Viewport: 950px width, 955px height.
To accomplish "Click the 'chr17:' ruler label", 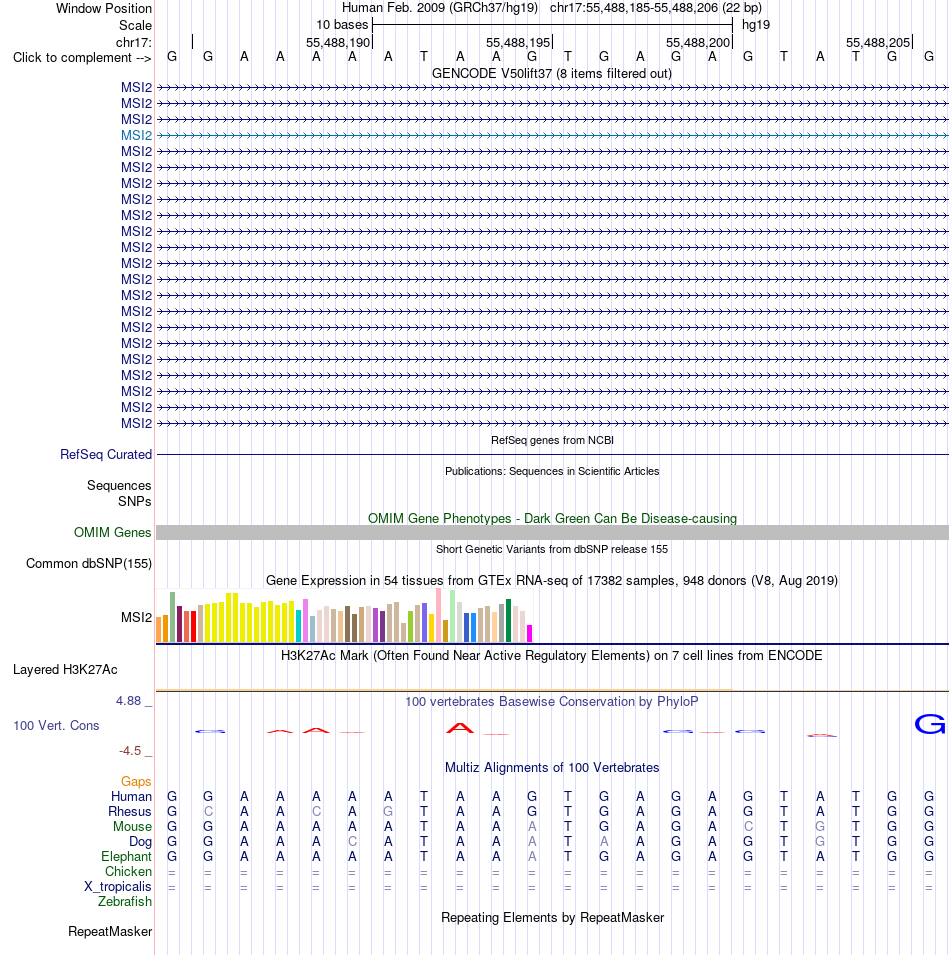I will click(133, 42).
